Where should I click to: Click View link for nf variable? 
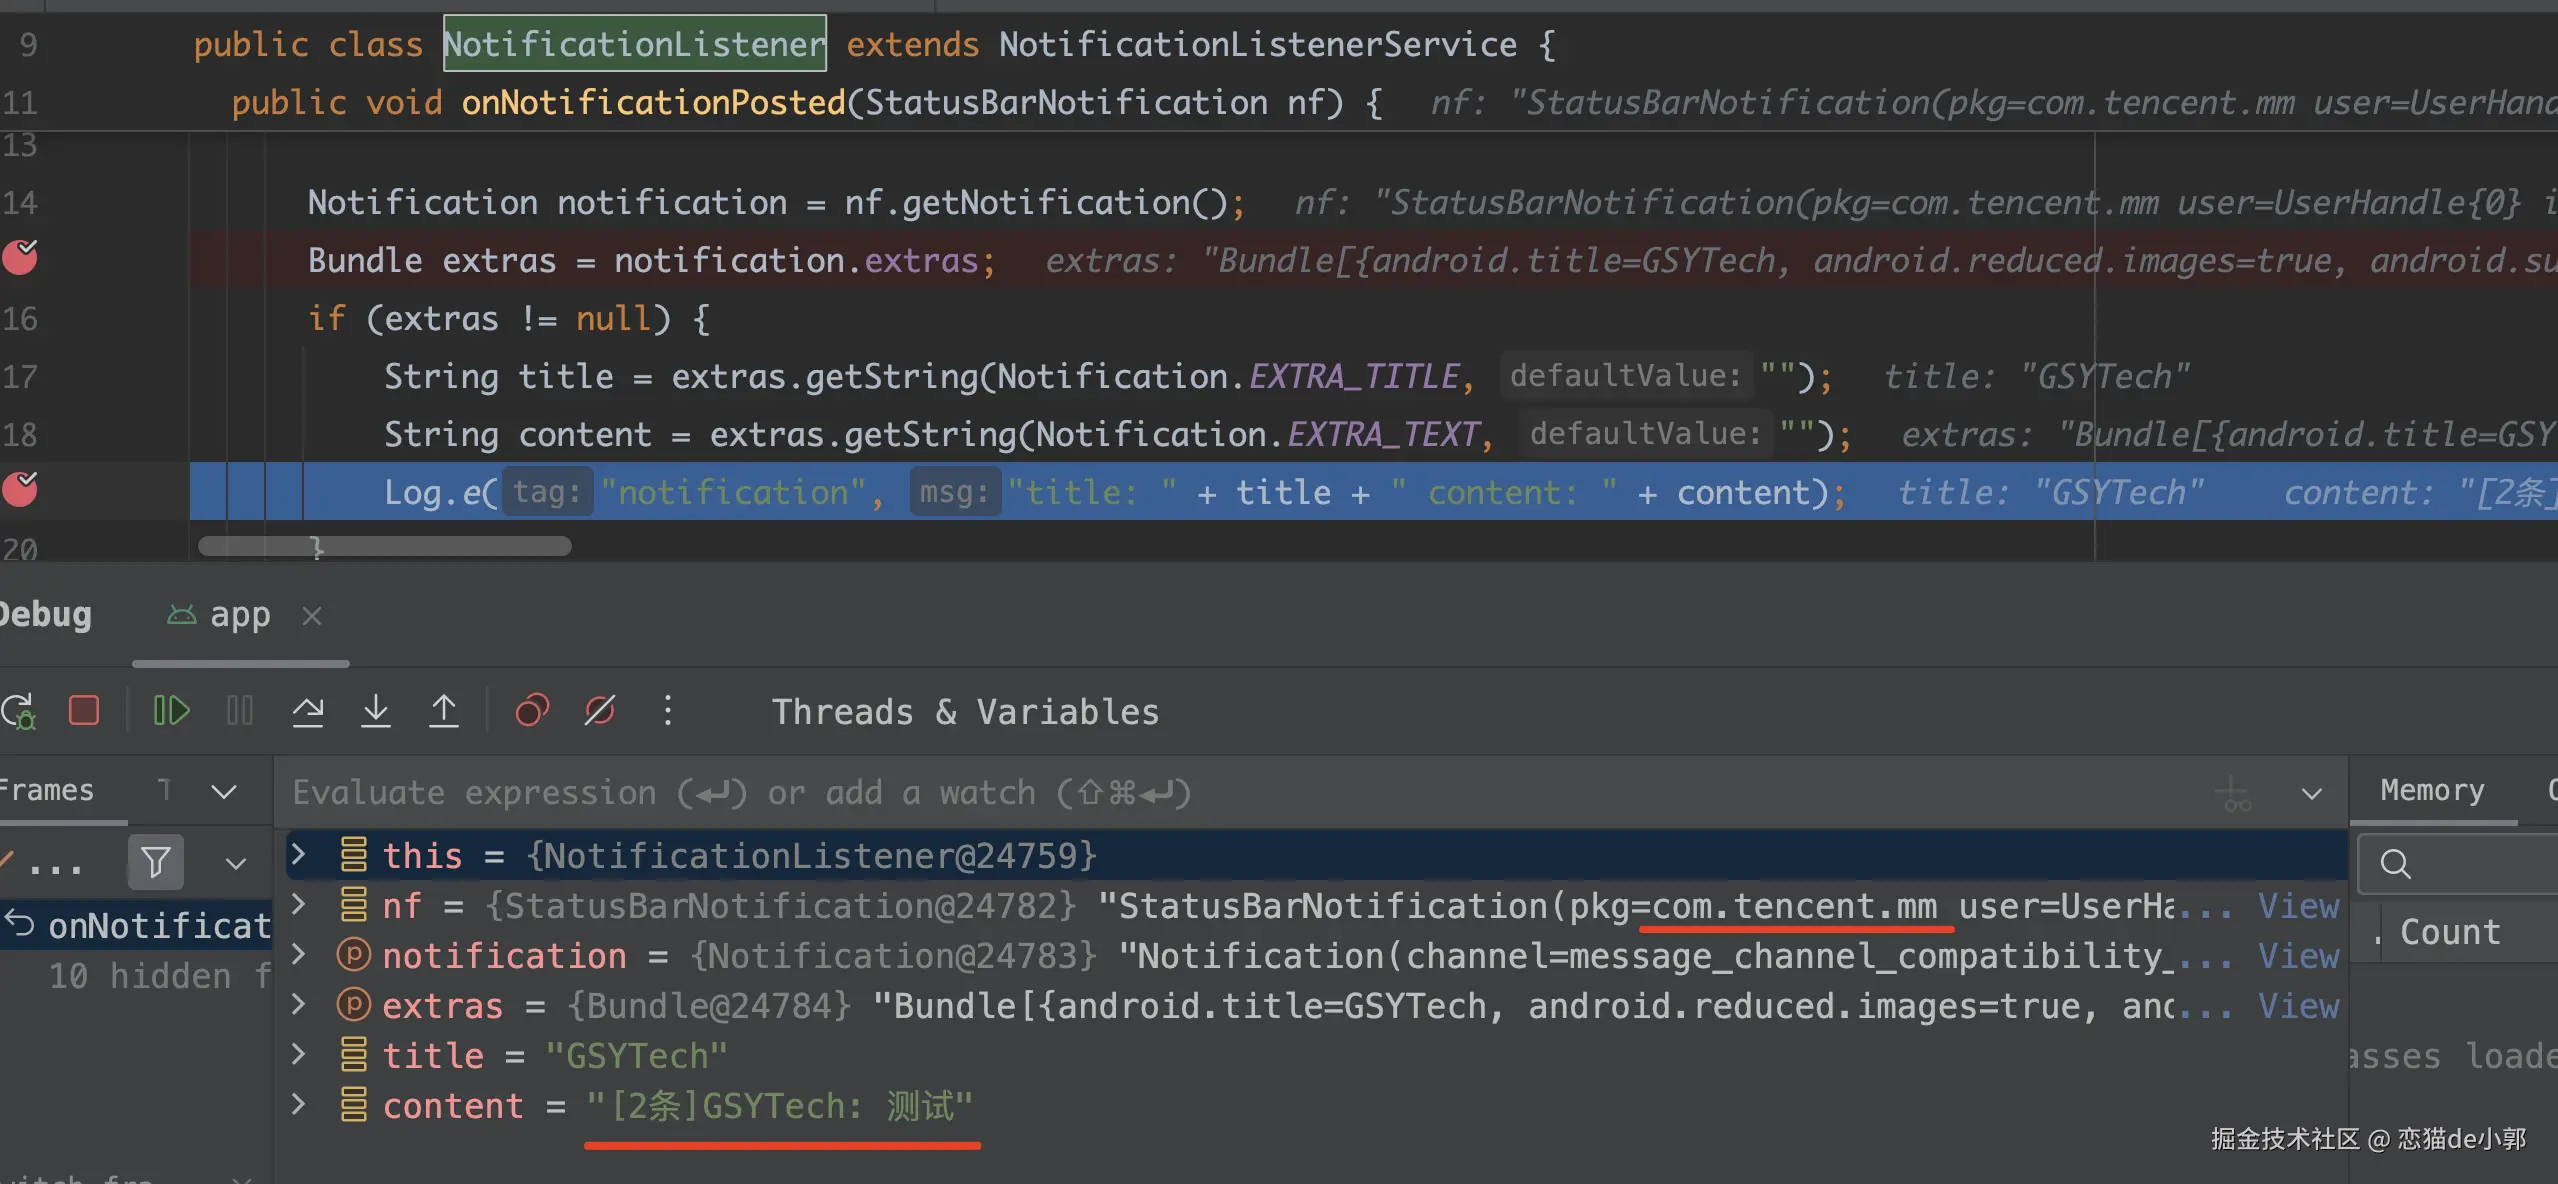[2298, 906]
